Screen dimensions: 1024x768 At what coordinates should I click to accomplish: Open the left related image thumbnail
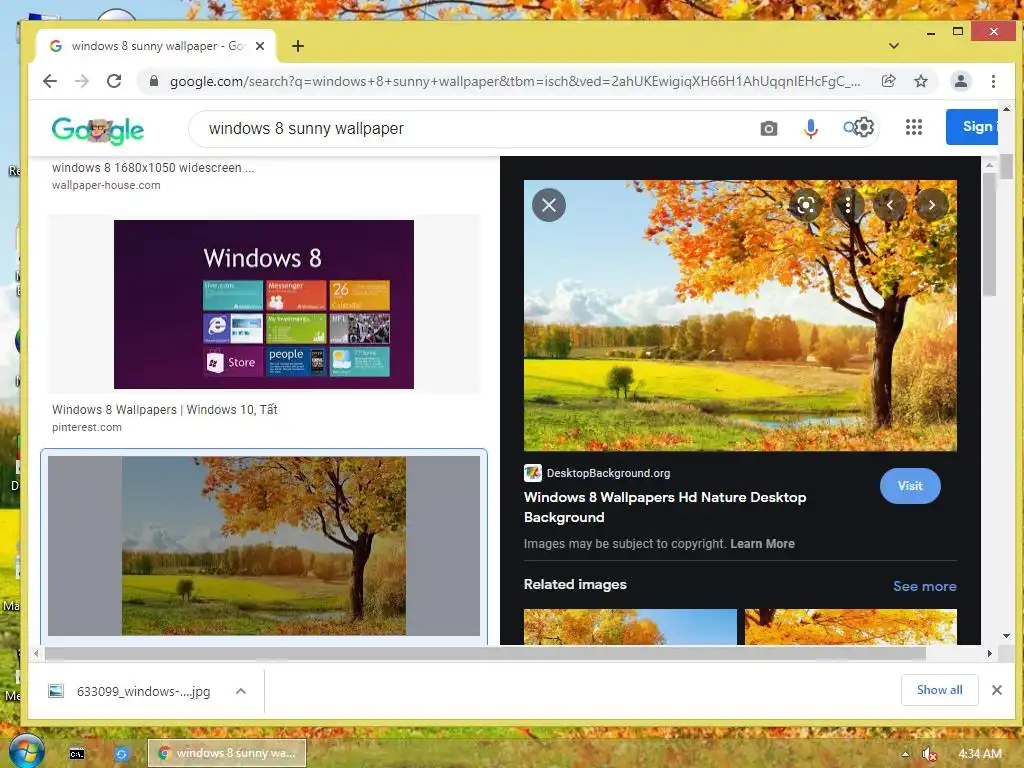(630, 627)
